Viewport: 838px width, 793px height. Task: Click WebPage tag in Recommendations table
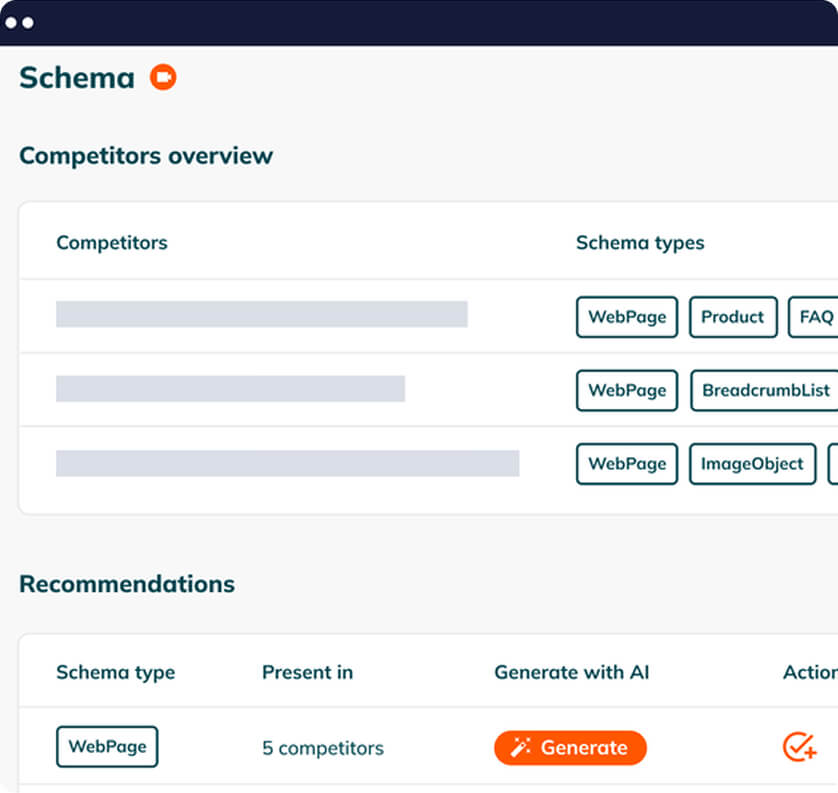[x=107, y=747]
